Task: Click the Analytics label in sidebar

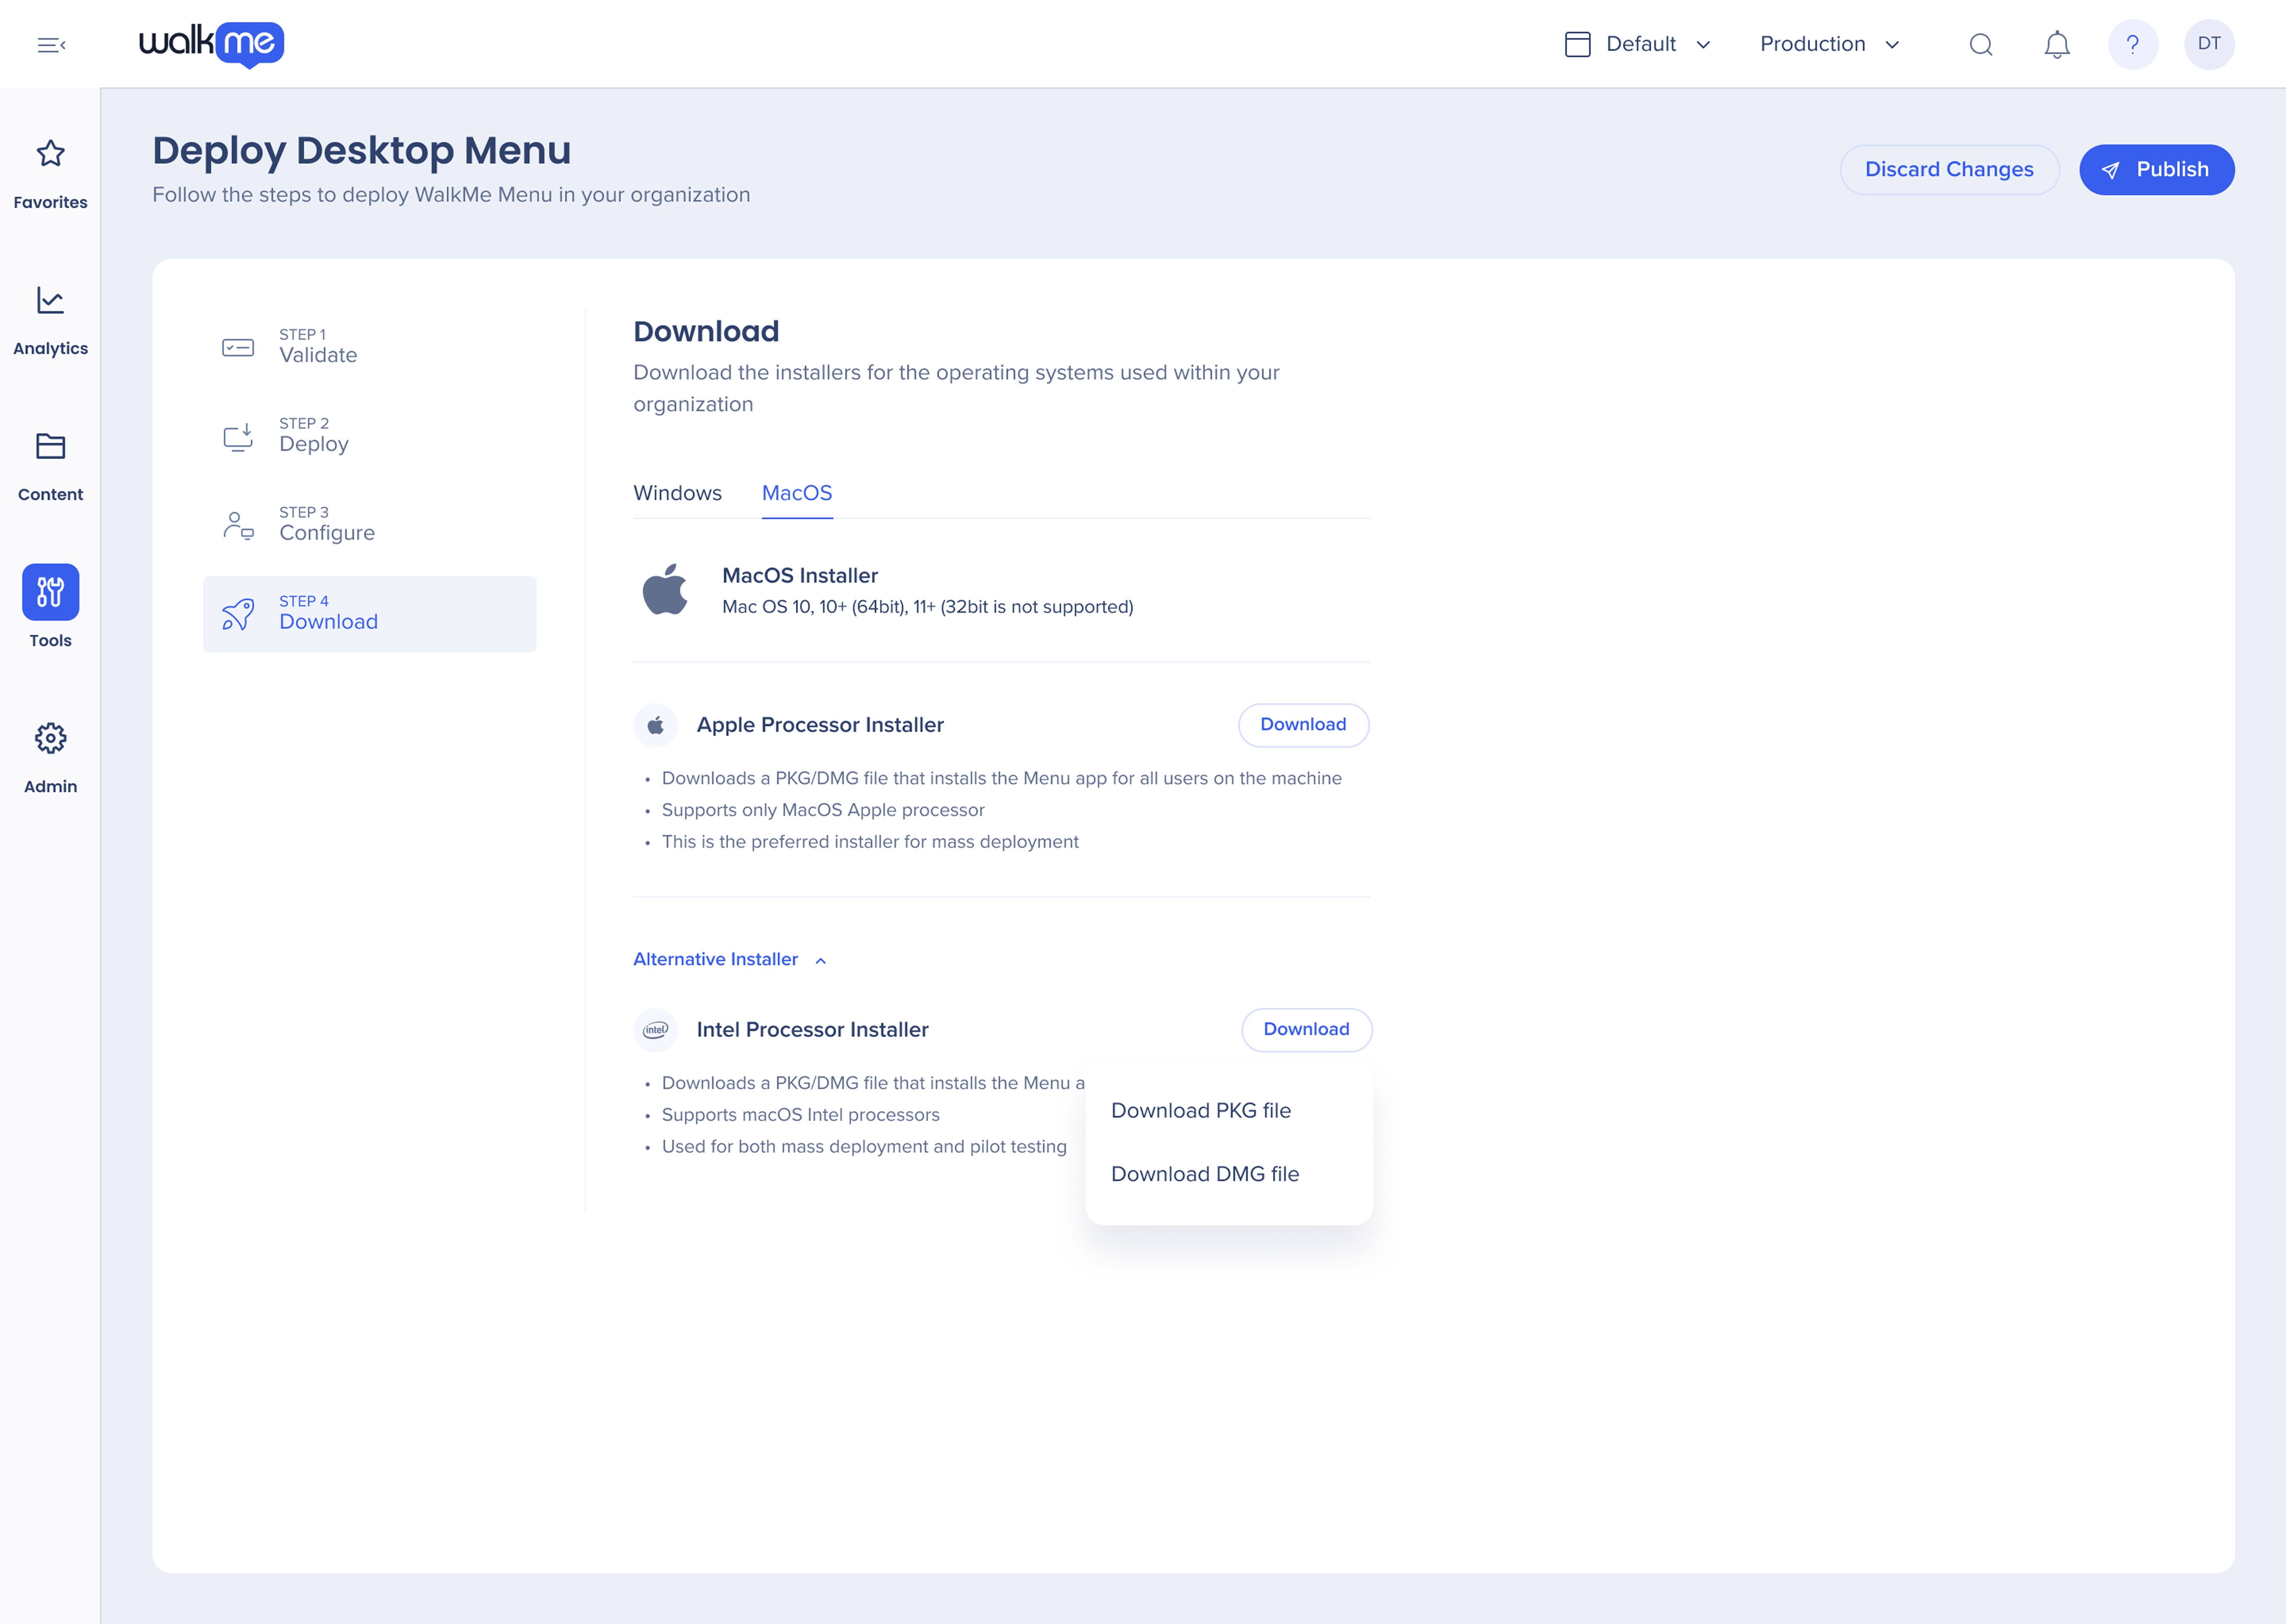Action: click(x=50, y=348)
